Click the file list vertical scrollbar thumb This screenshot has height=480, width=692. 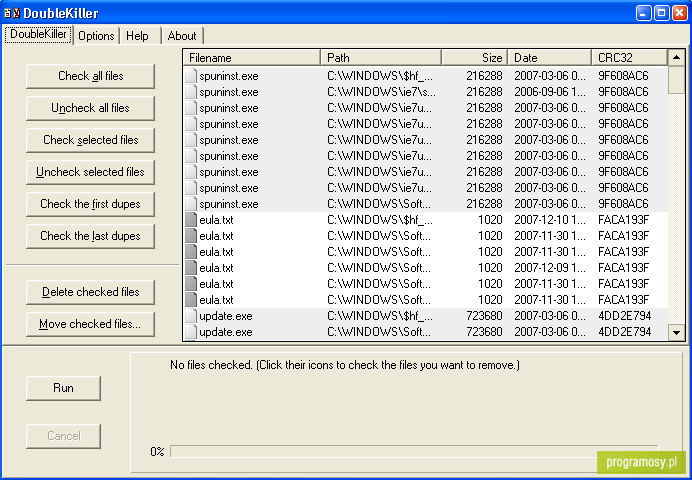click(677, 80)
